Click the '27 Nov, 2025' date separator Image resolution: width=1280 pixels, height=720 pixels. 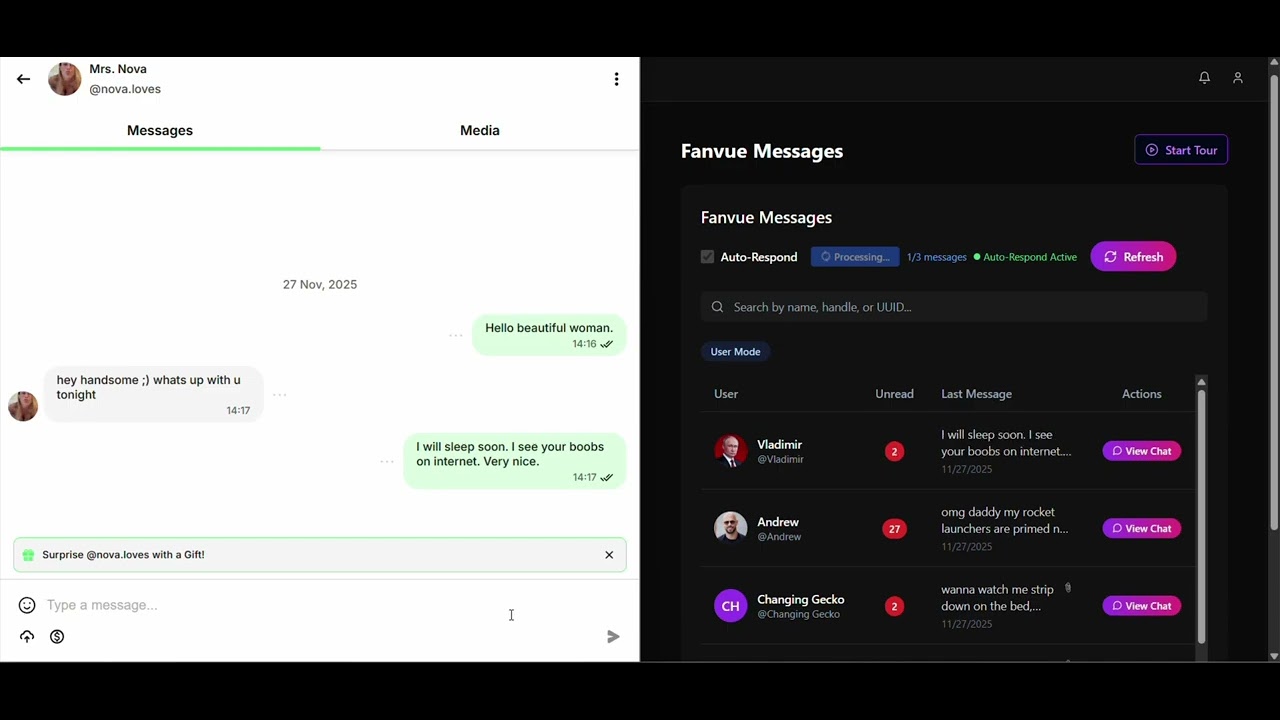pyautogui.click(x=320, y=285)
